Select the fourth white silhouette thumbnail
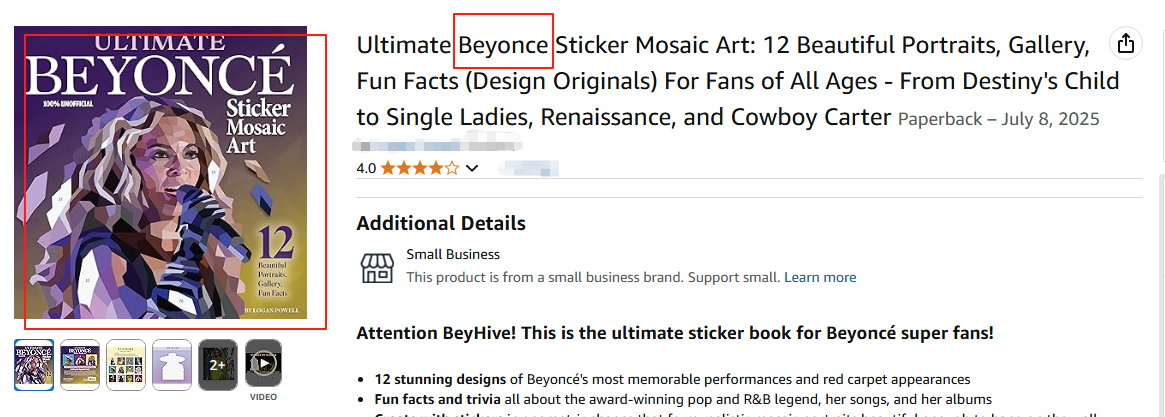The image size is (1165, 417). [x=171, y=364]
